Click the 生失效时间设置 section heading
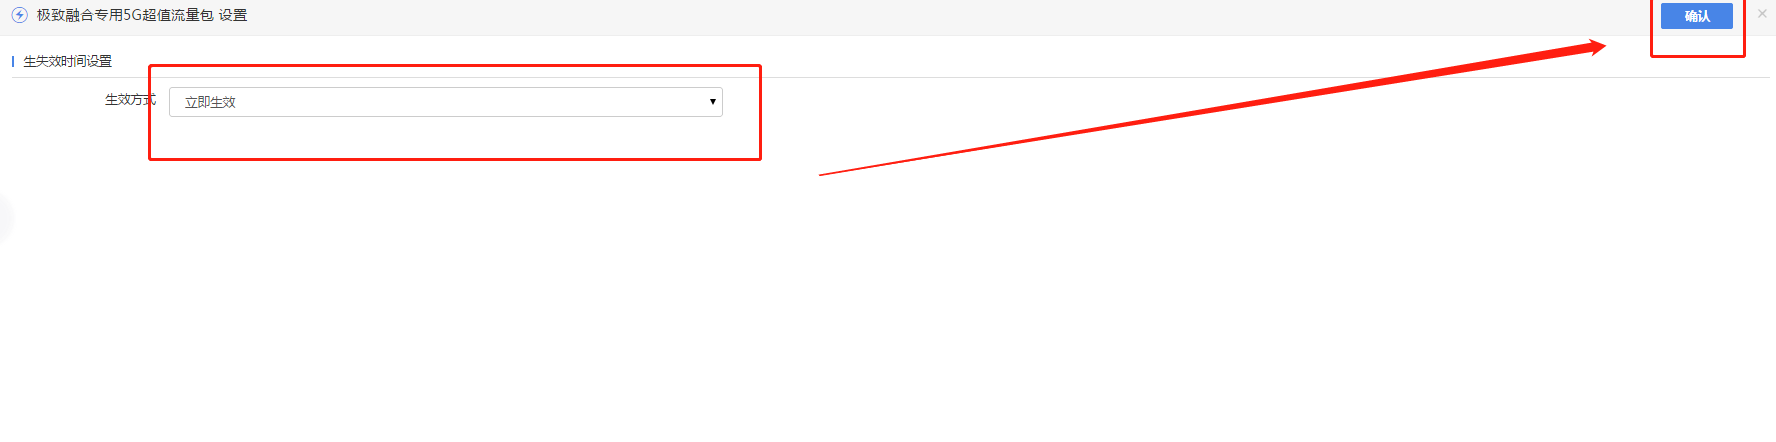 point(68,61)
